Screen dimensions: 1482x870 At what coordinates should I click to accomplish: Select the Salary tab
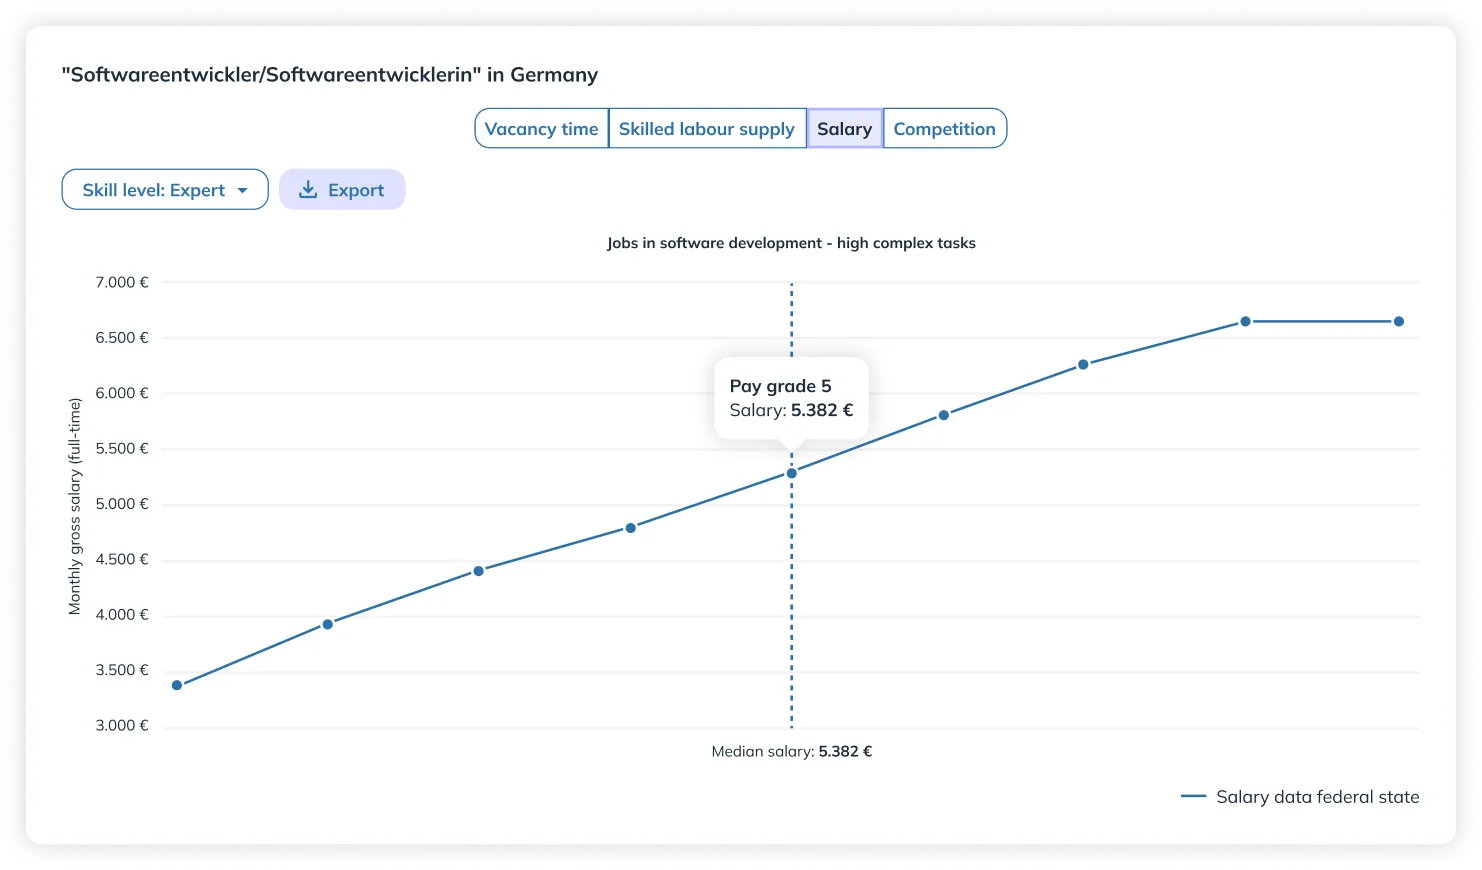pyautogui.click(x=844, y=129)
